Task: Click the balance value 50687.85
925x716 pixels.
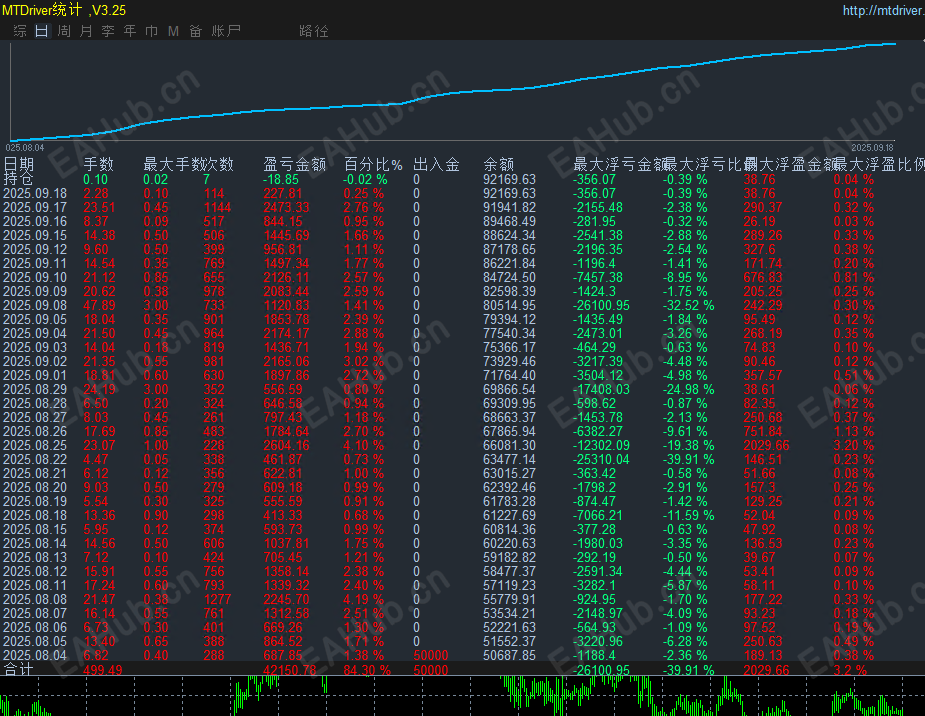Action: tap(510, 656)
